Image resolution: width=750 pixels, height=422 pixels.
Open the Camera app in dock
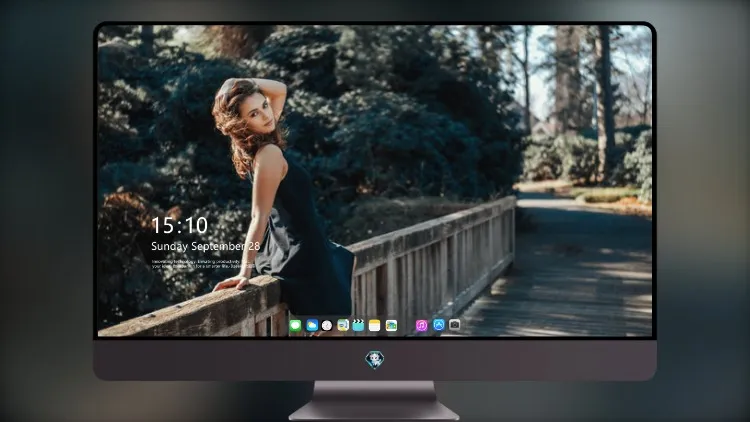(454, 325)
